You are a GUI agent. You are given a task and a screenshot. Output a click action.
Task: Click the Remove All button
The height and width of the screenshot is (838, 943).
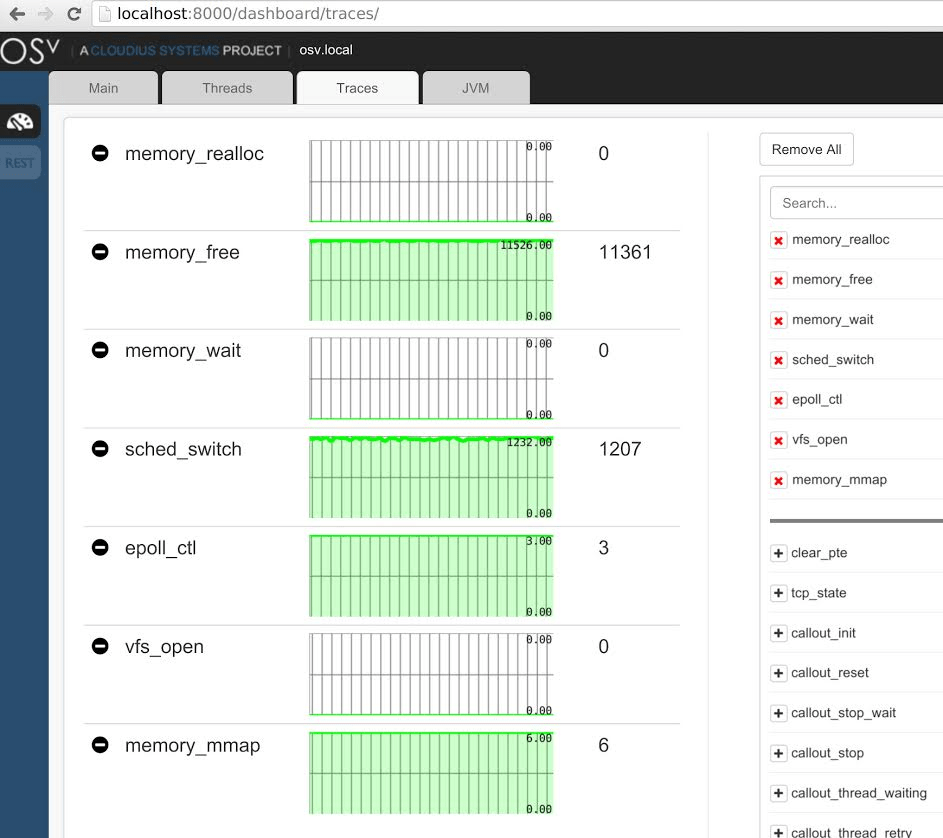[806, 149]
